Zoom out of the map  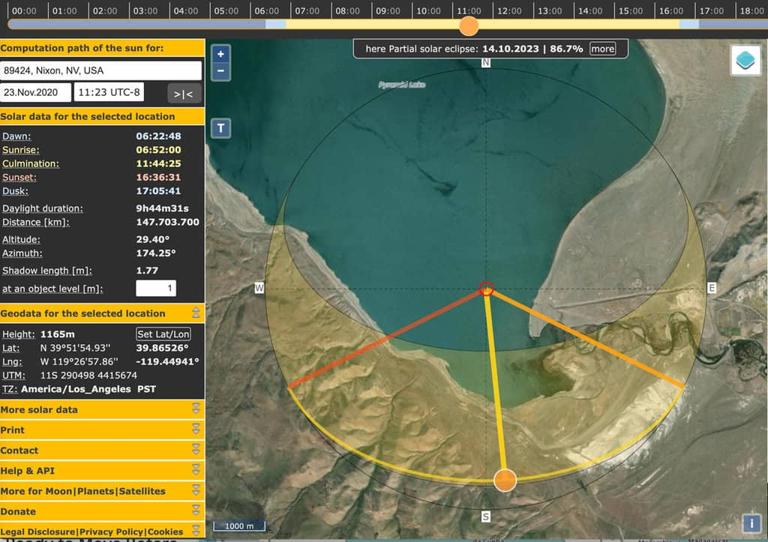(221, 71)
